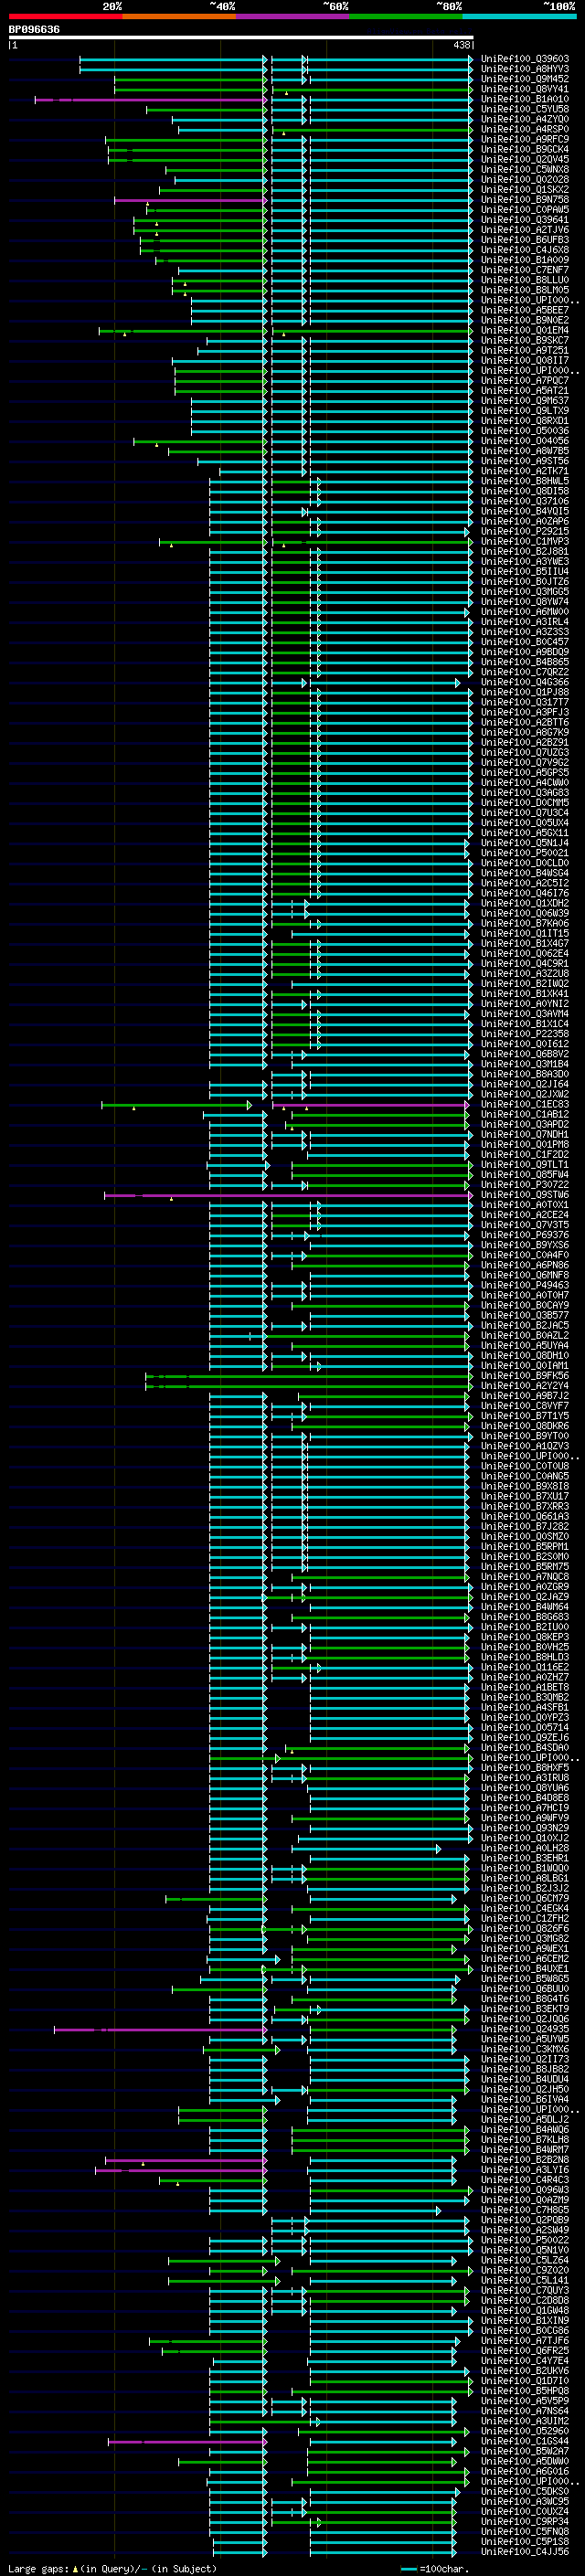Select the UniRef100_B9N758 label
This screenshot has height=2576, width=585.
[x=525, y=199]
